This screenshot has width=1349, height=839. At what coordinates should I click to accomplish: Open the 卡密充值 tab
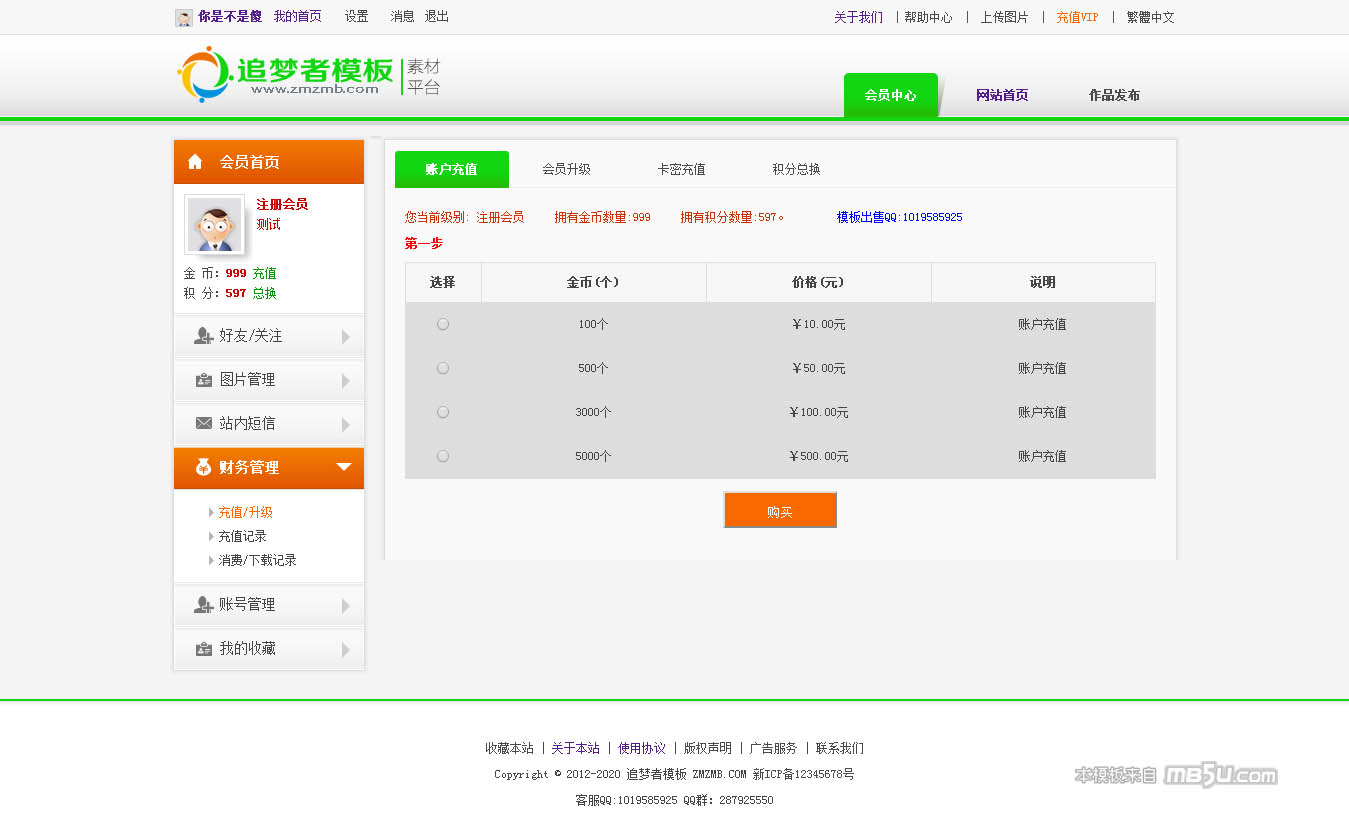(x=681, y=169)
